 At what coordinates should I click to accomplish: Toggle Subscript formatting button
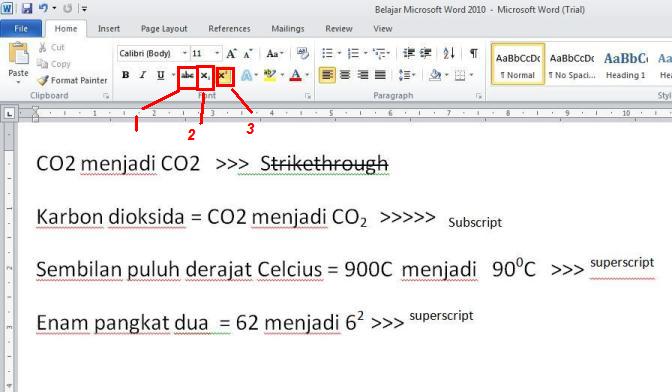coord(205,76)
